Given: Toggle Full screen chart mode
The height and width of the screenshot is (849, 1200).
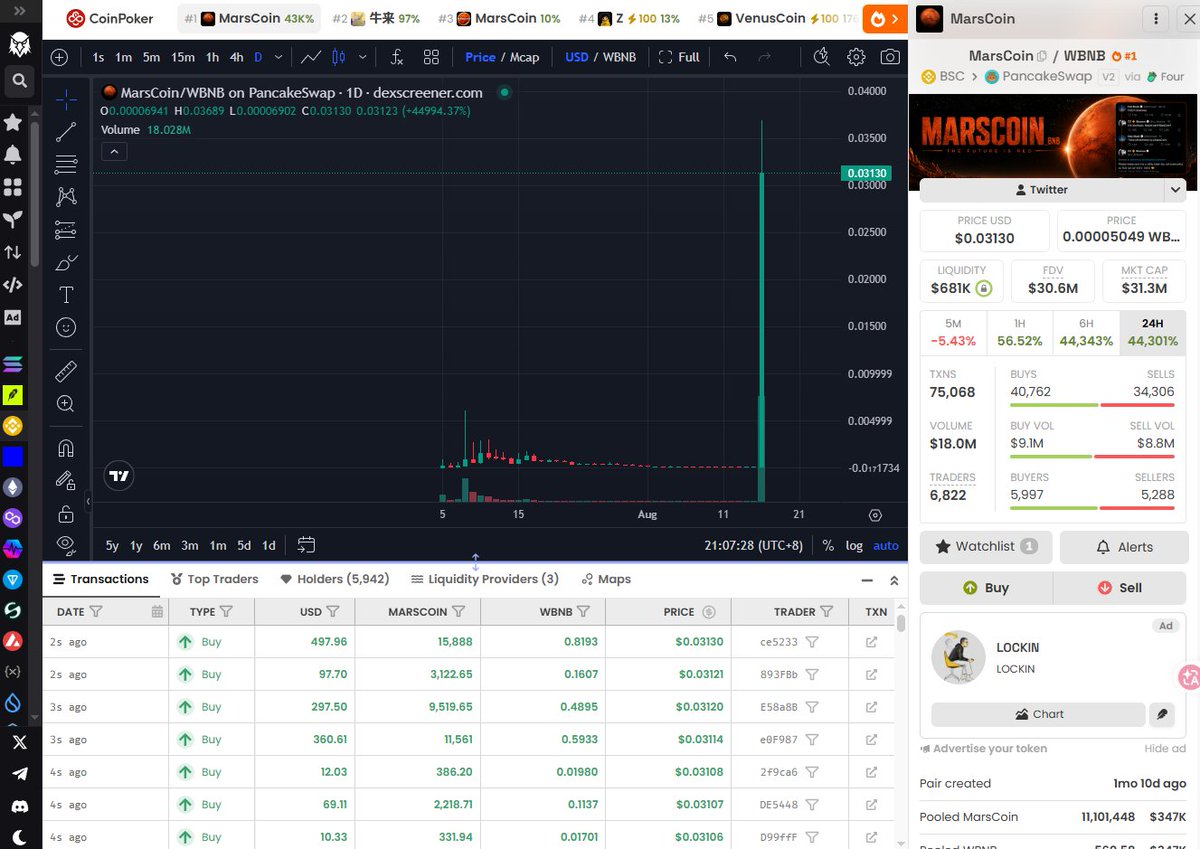Looking at the screenshot, I should pos(679,57).
